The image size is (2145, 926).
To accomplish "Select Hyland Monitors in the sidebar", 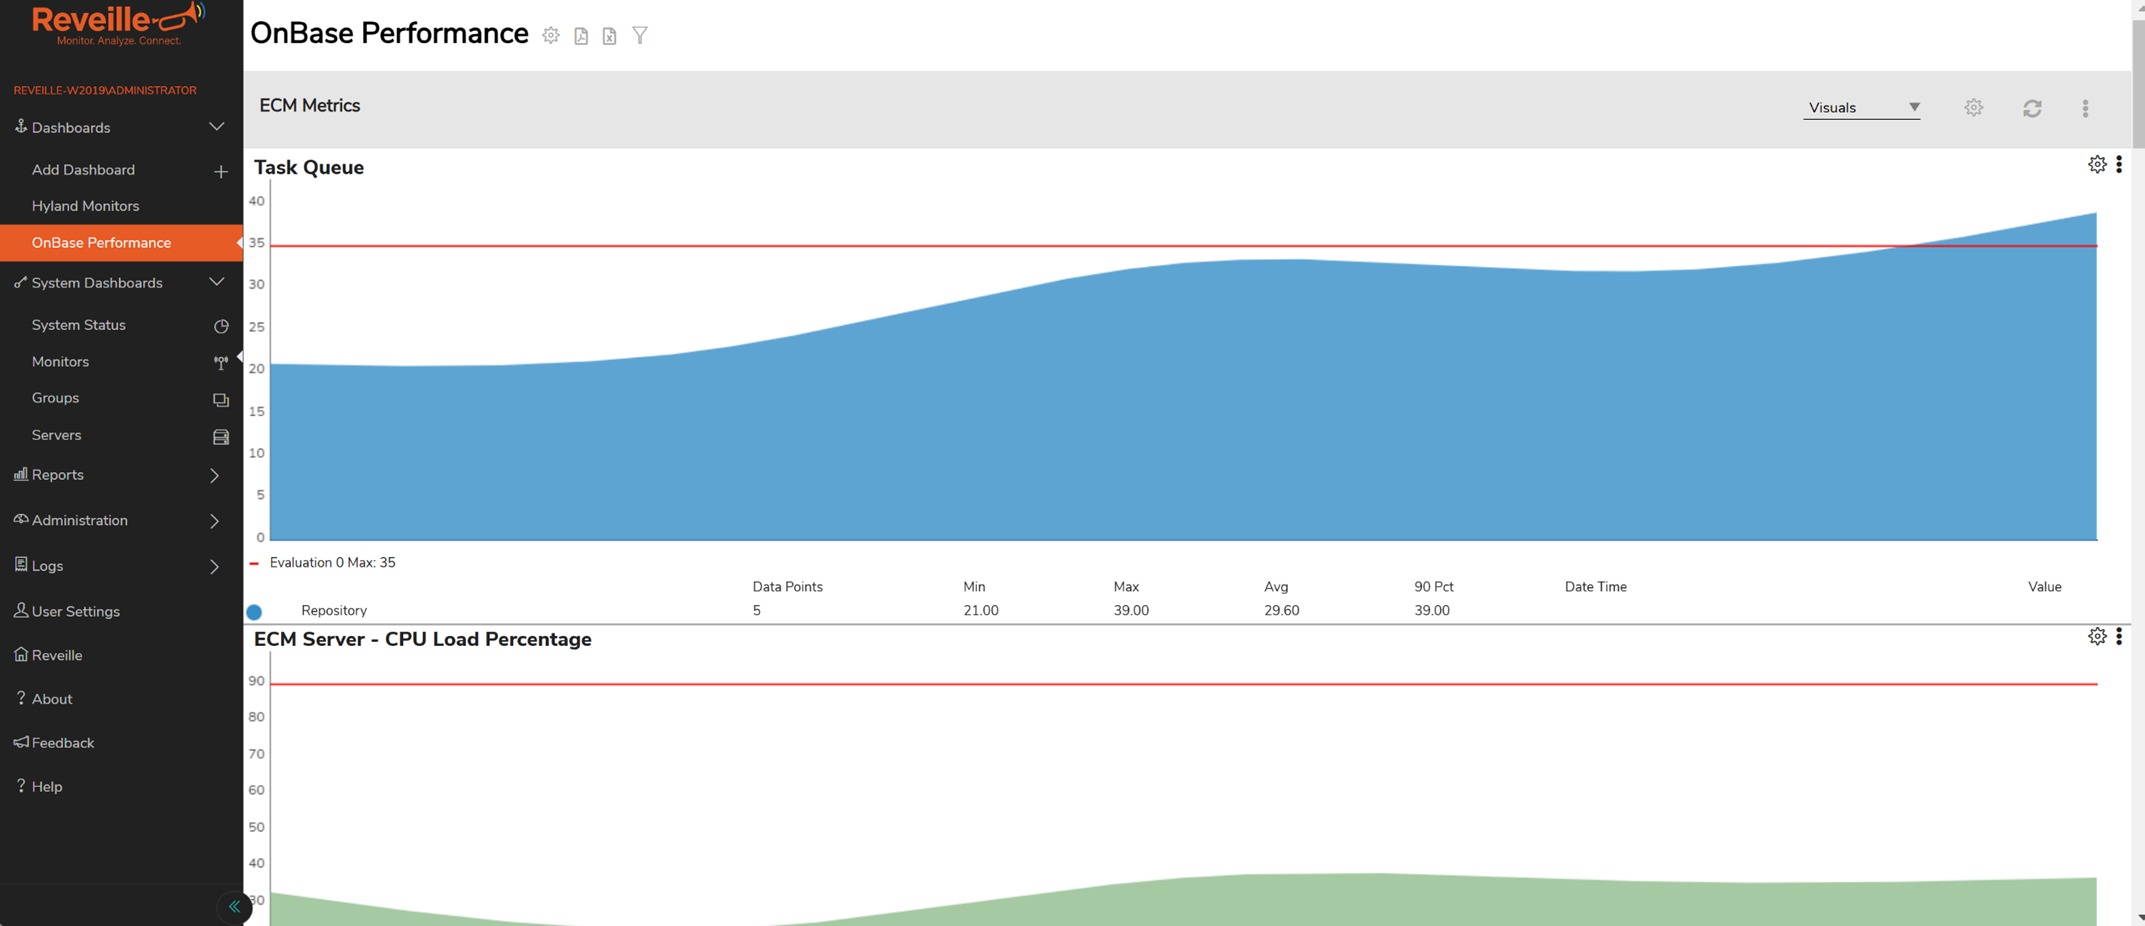I will pos(85,206).
